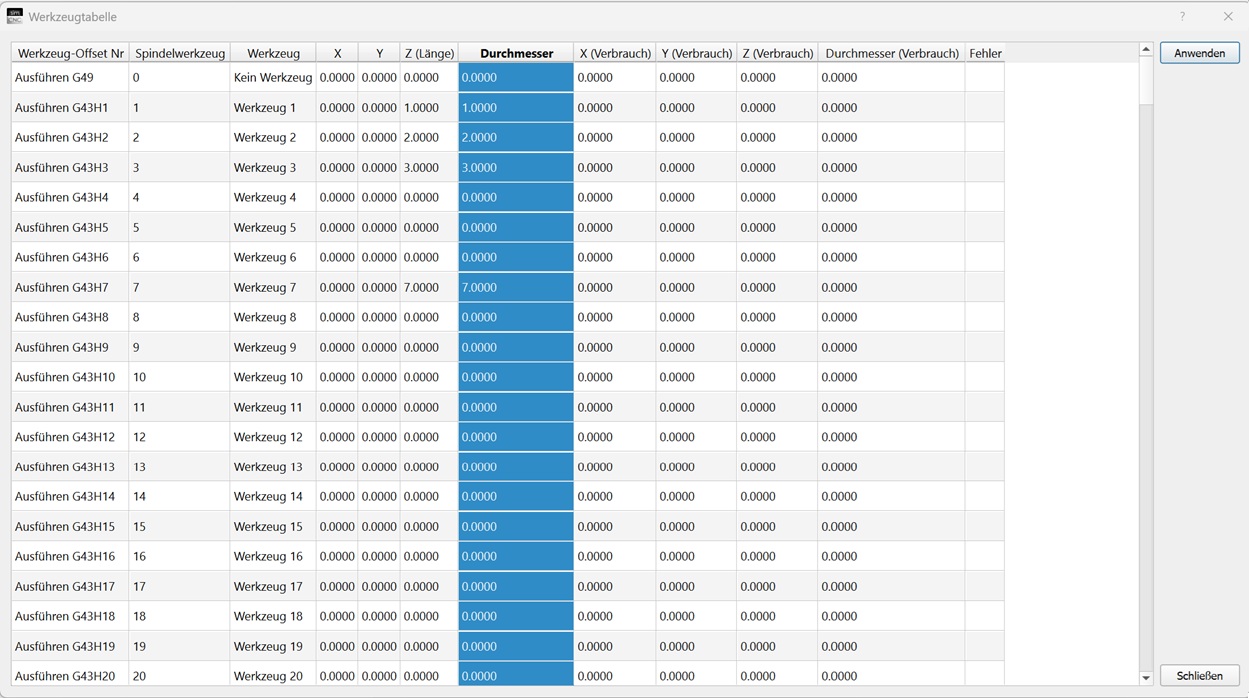1249x698 pixels.
Task: Click the Y (Verbrauch) column header
Action: (x=696, y=53)
